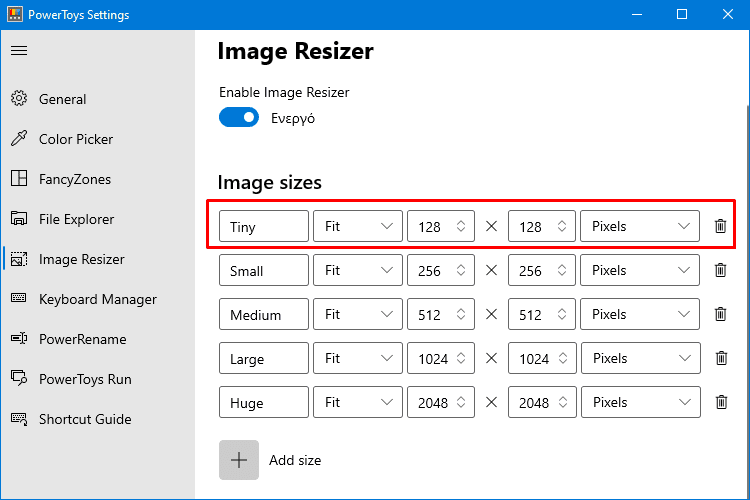Click the Color Picker eyedropper icon
The height and width of the screenshot is (500, 750).
click(19, 138)
